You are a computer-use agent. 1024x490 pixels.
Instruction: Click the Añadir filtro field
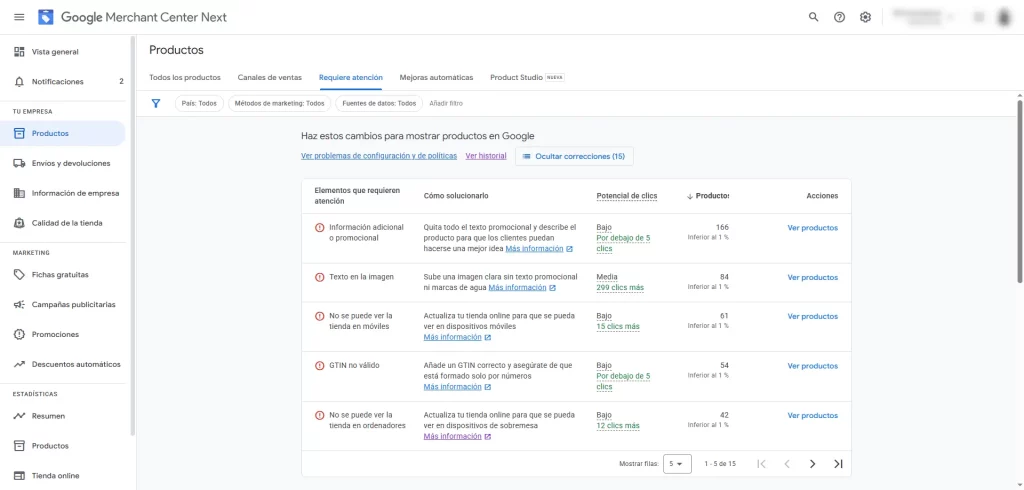tap(446, 103)
